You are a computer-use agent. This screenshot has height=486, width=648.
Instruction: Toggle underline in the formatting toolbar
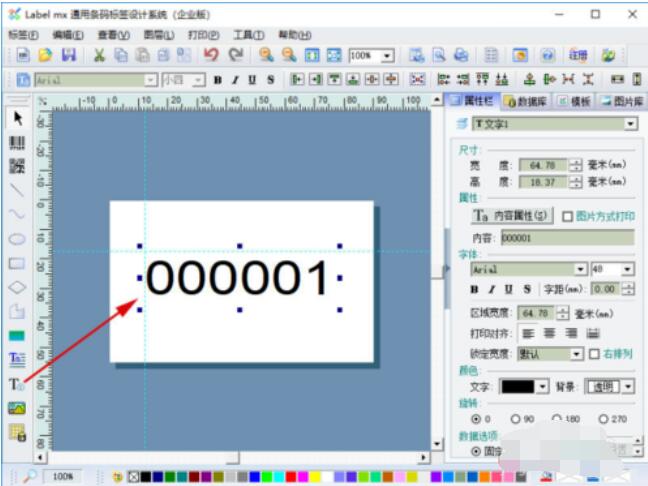[253, 80]
